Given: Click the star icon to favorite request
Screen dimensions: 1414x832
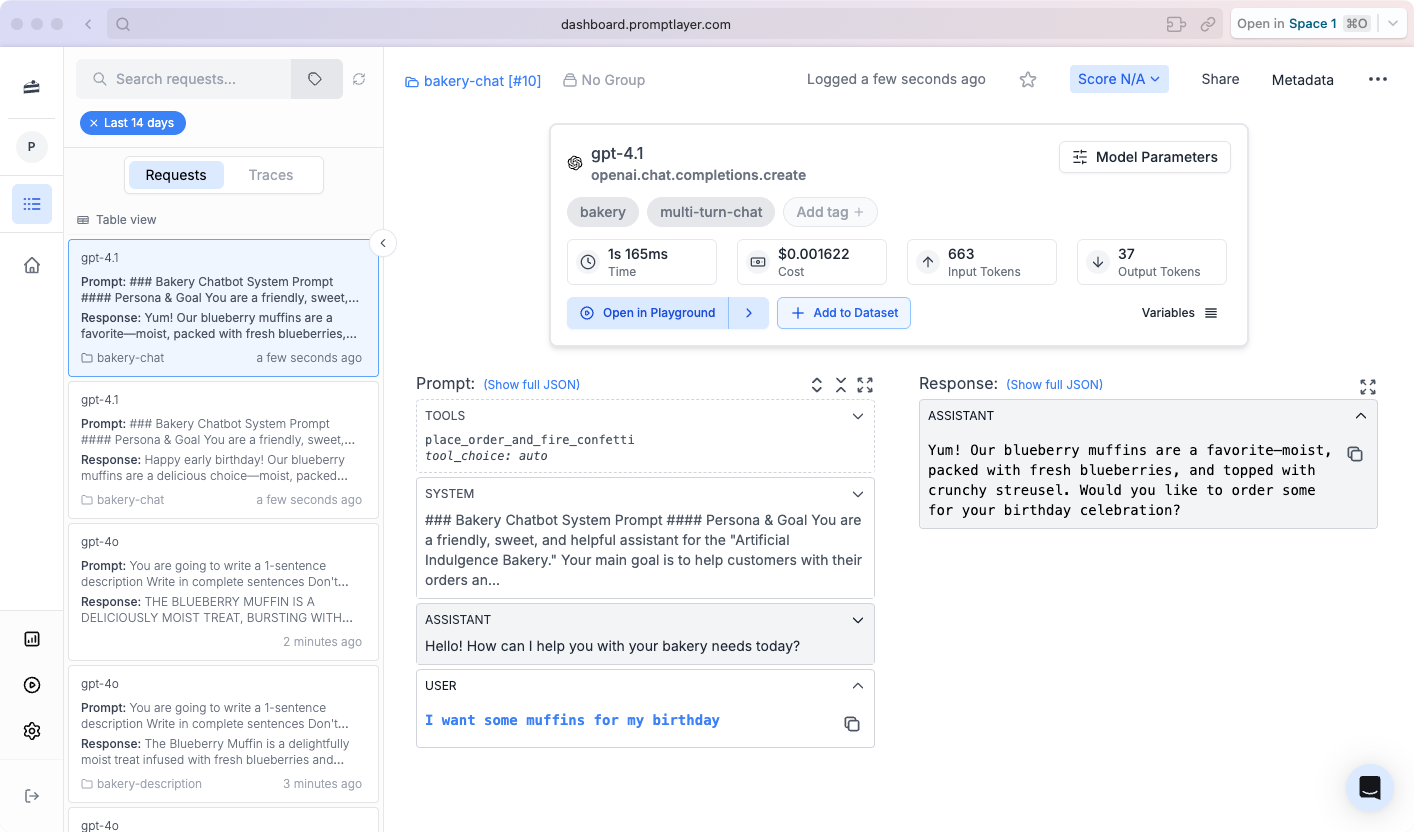Looking at the screenshot, I should [1027, 80].
